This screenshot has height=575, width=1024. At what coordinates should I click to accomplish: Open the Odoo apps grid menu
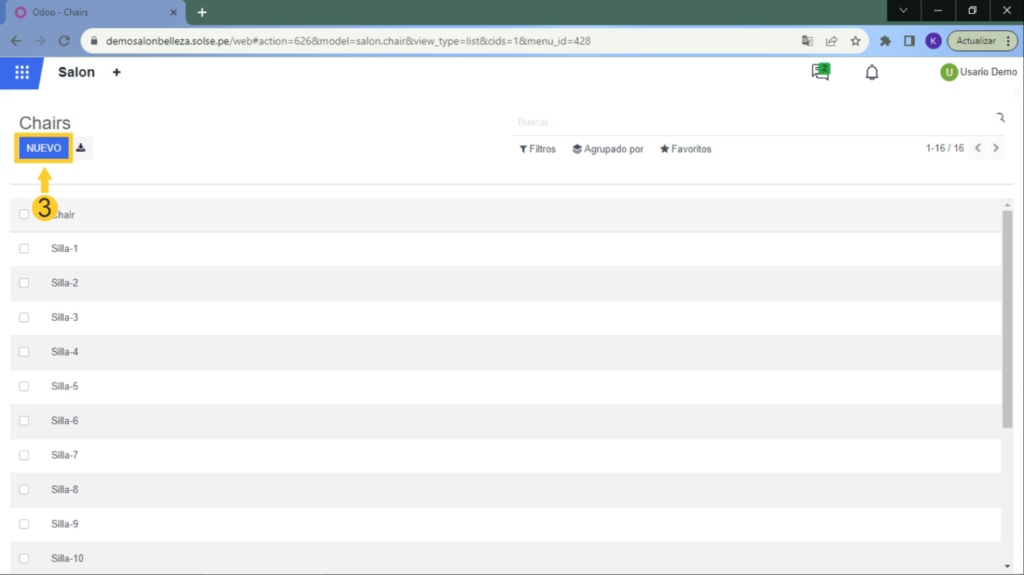[x=21, y=73]
